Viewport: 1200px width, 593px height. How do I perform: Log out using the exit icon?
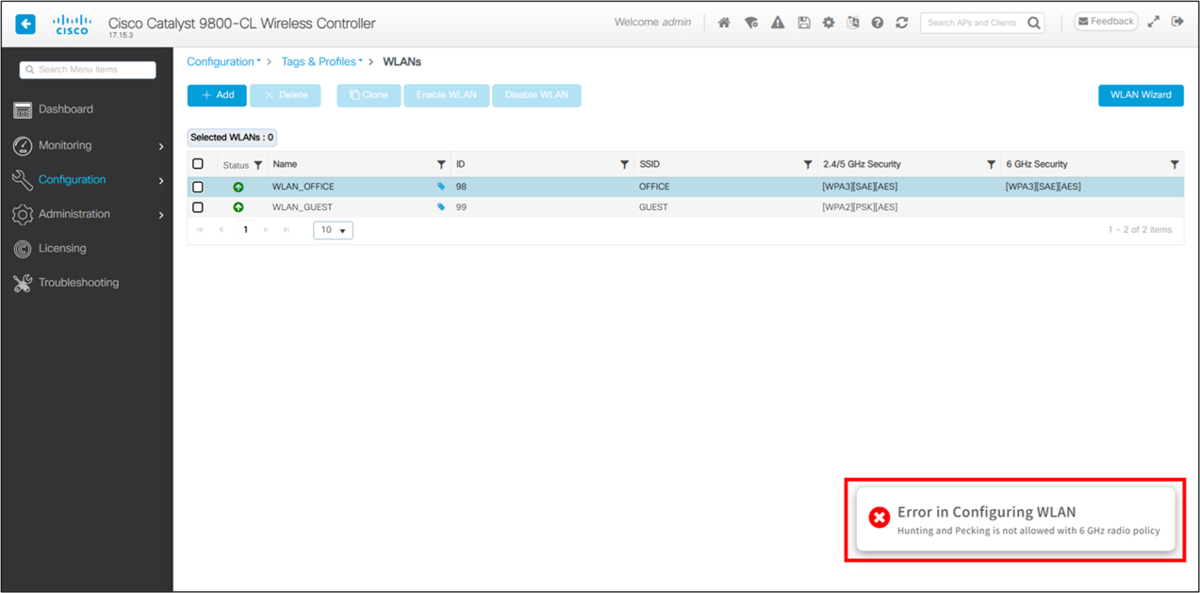[x=1178, y=22]
